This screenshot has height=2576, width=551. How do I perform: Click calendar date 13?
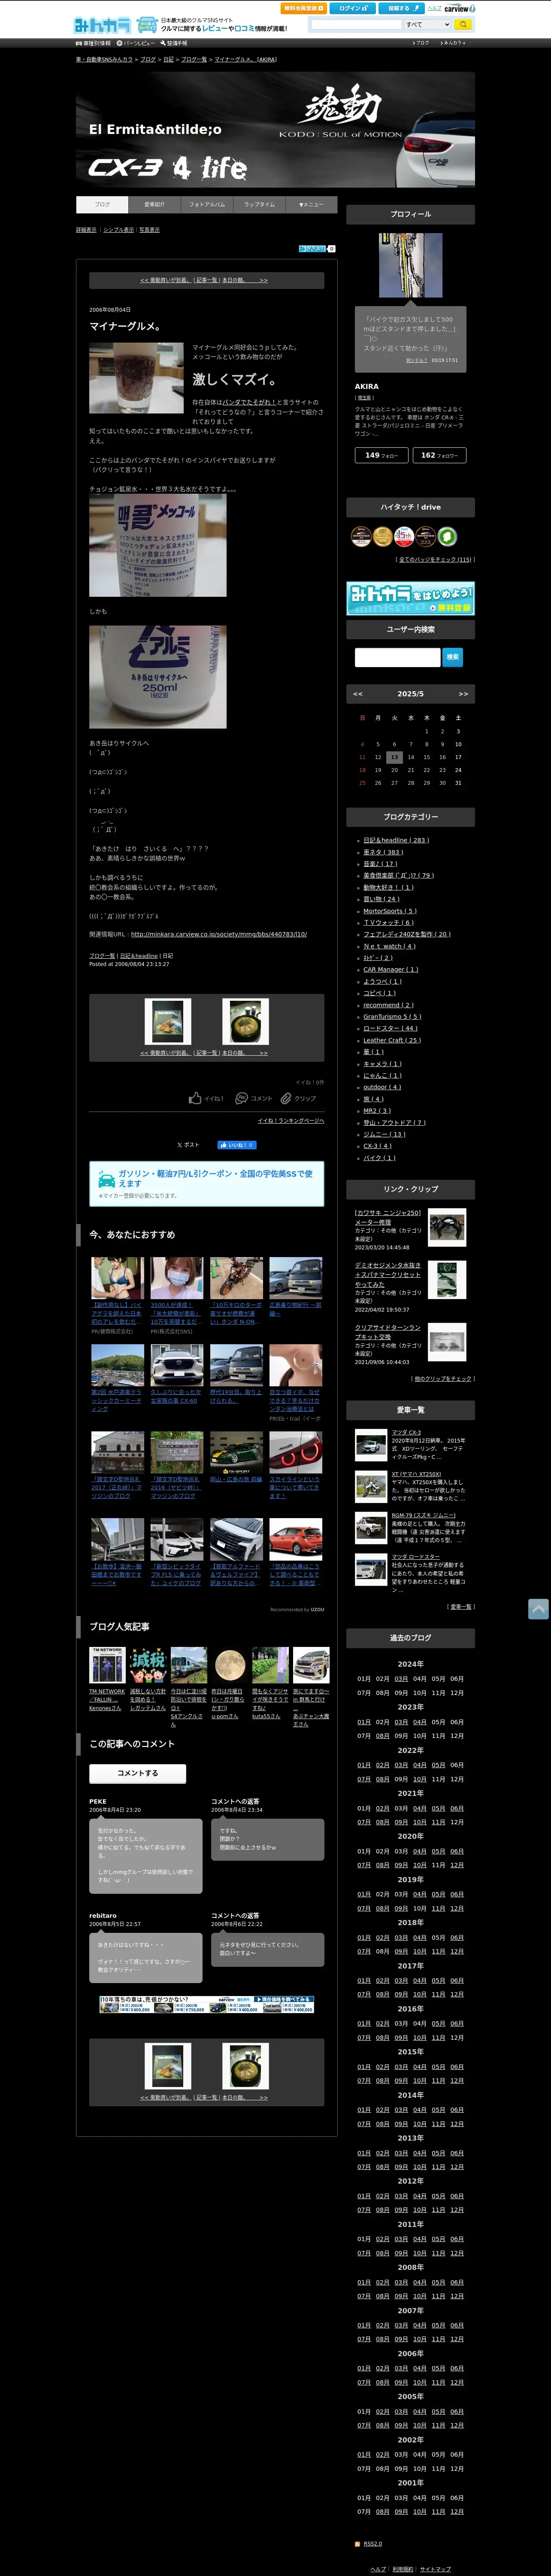394,757
